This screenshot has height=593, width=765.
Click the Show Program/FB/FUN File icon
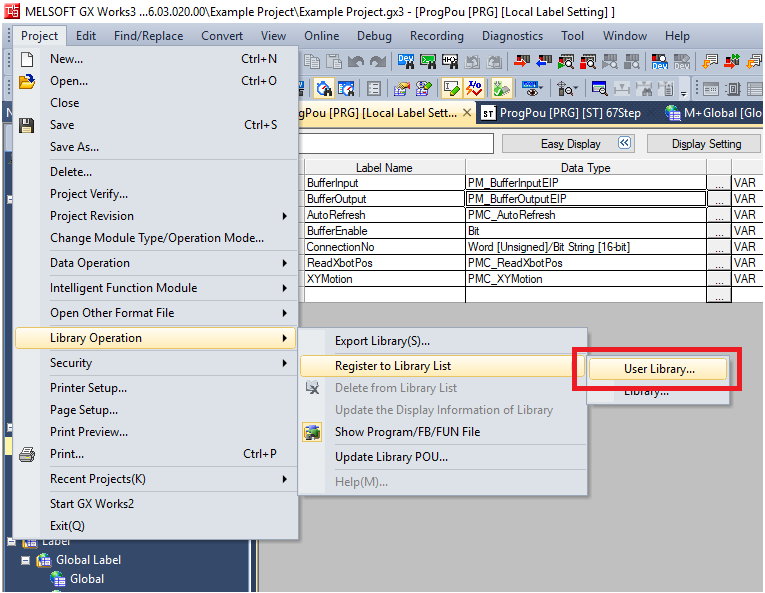pyautogui.click(x=313, y=432)
